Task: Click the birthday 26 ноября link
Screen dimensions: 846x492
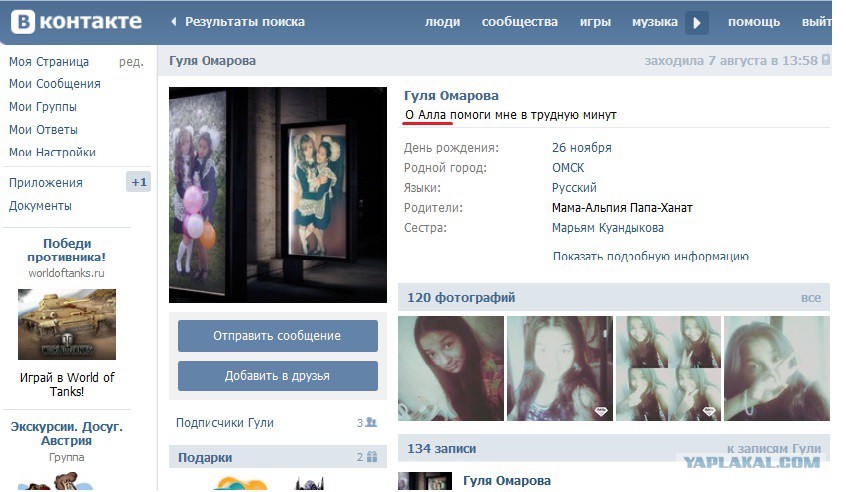Action: click(582, 148)
